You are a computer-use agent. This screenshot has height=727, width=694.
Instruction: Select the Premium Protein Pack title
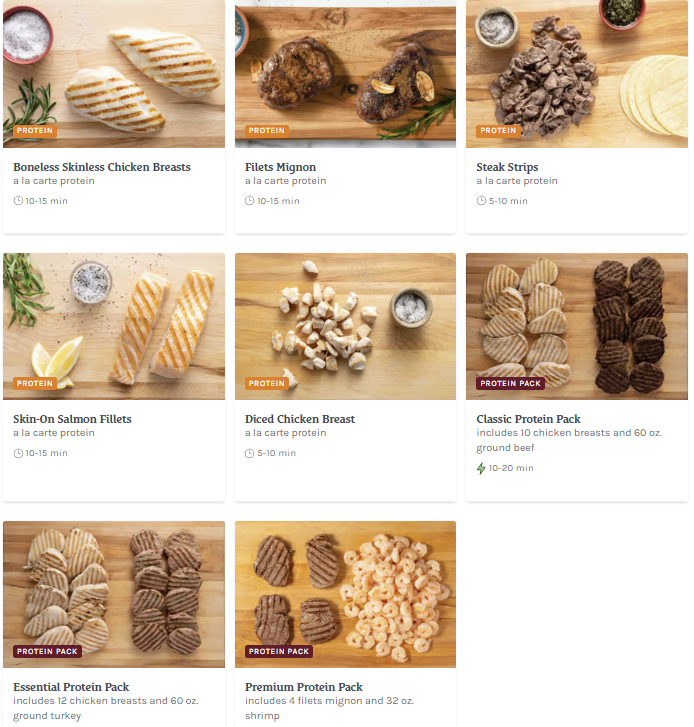coord(304,687)
